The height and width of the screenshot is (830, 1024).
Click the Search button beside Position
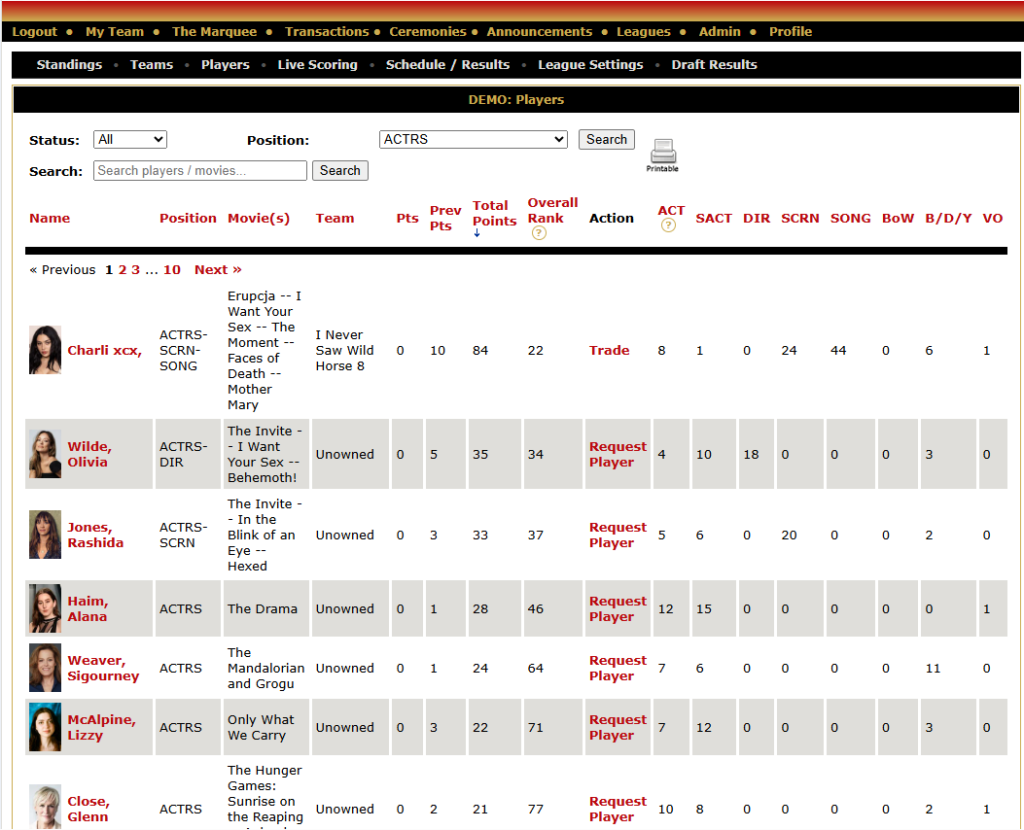coord(606,139)
